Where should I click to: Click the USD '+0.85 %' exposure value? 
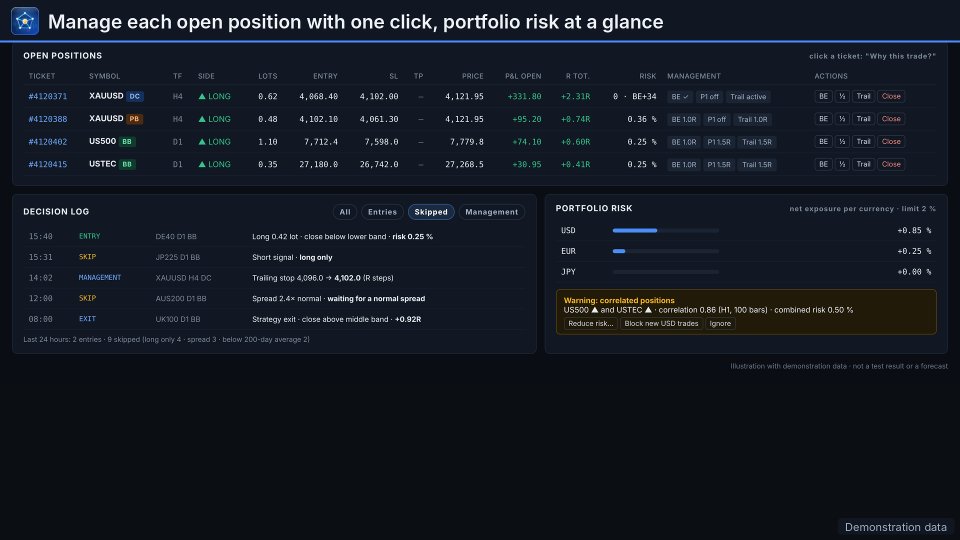click(x=914, y=231)
